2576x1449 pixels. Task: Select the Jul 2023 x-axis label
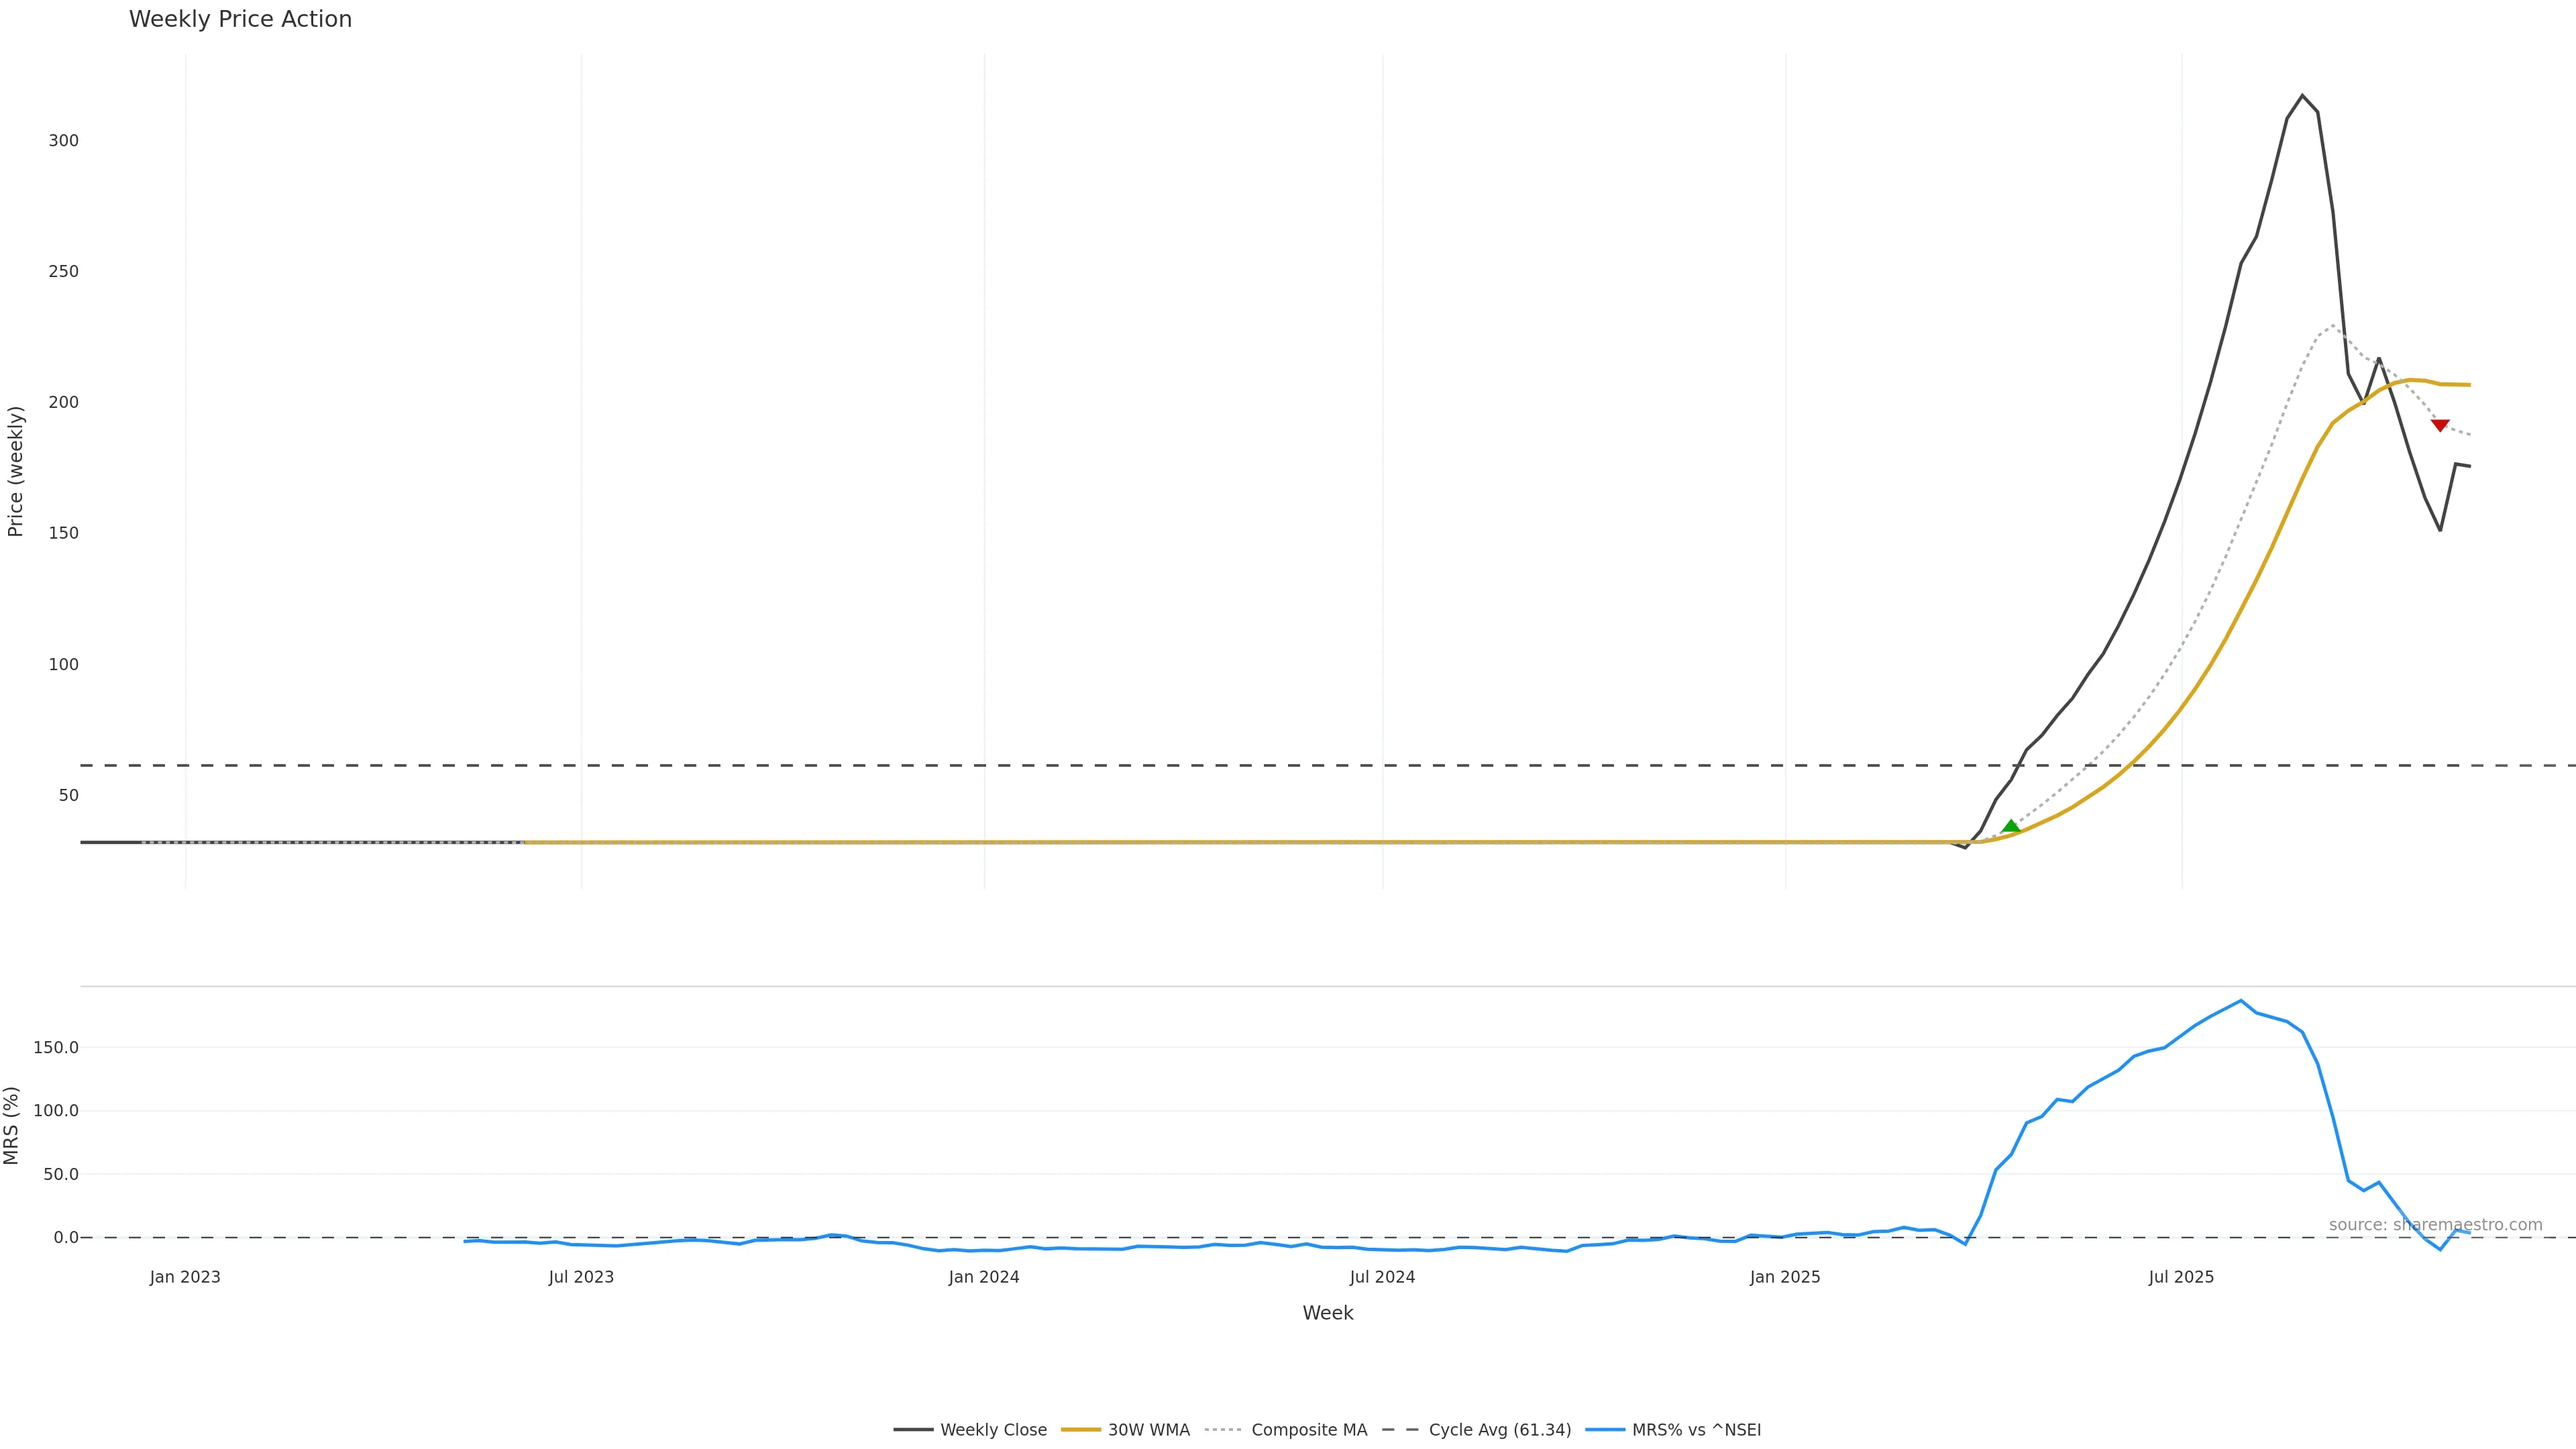coord(581,1277)
